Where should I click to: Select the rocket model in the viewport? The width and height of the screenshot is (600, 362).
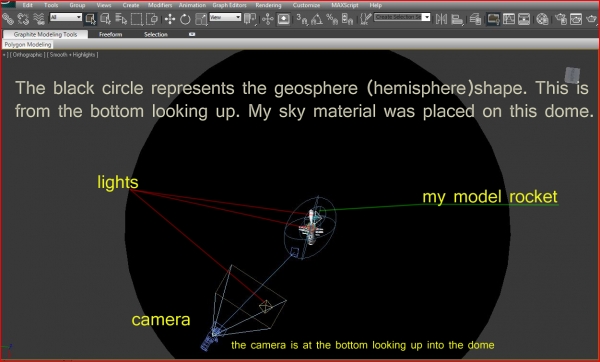coord(312,227)
